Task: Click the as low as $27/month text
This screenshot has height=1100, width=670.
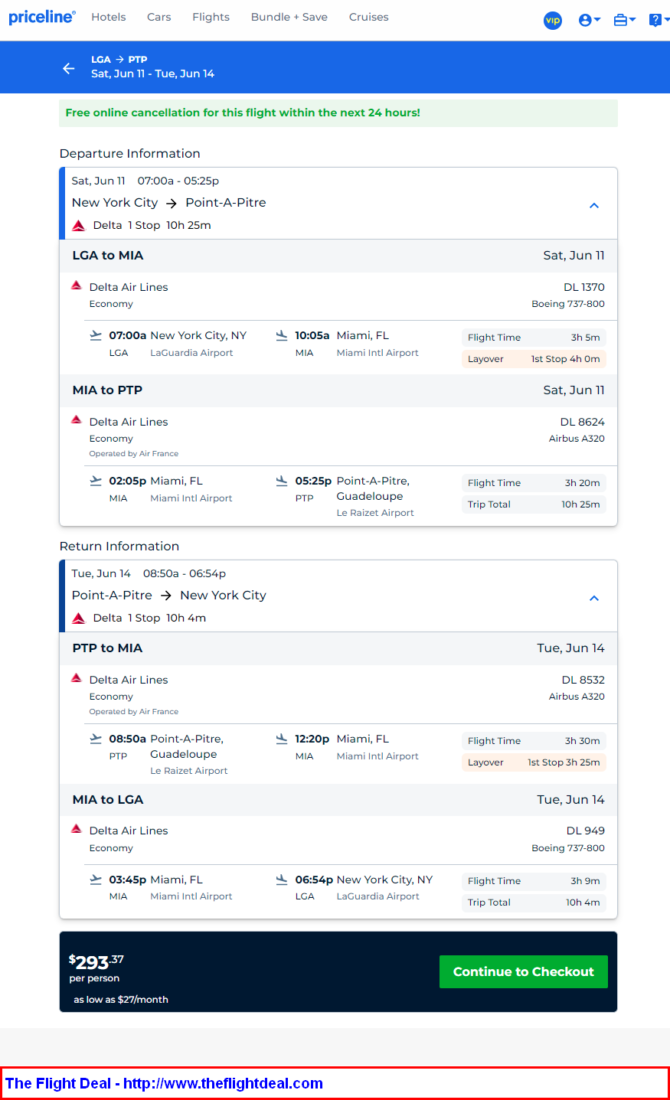Action: tap(121, 999)
